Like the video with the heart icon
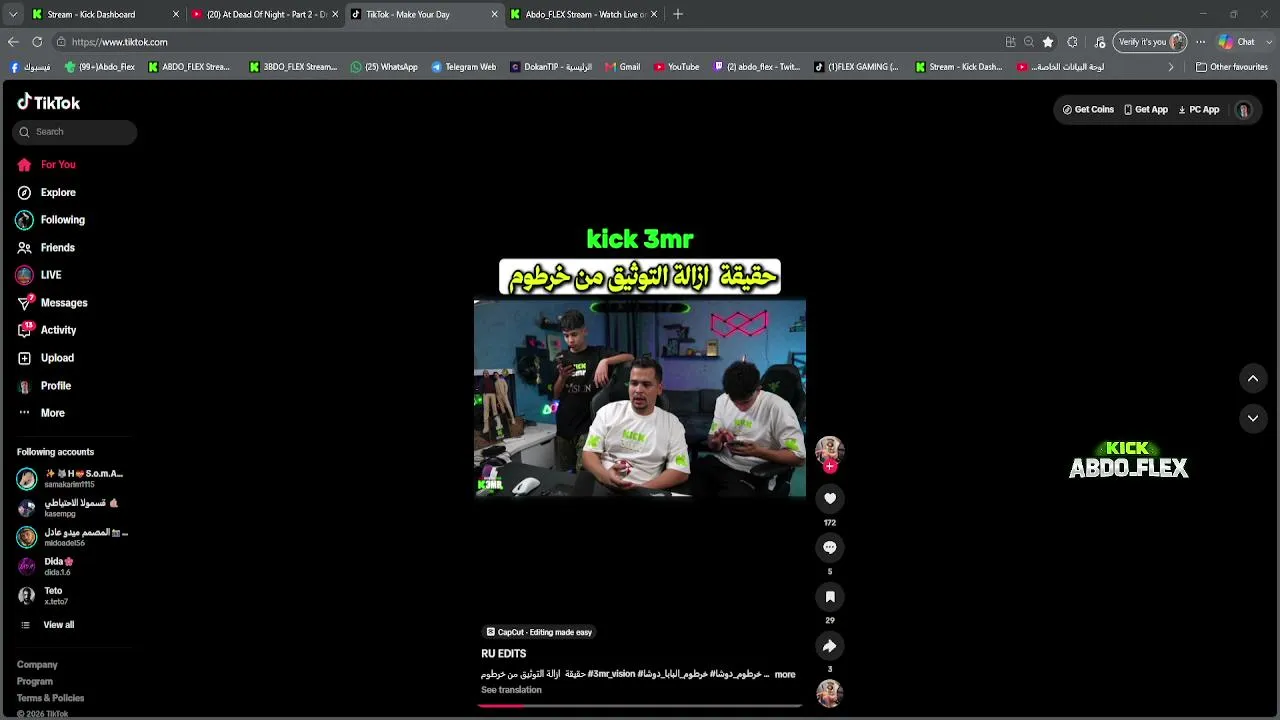 tap(829, 498)
